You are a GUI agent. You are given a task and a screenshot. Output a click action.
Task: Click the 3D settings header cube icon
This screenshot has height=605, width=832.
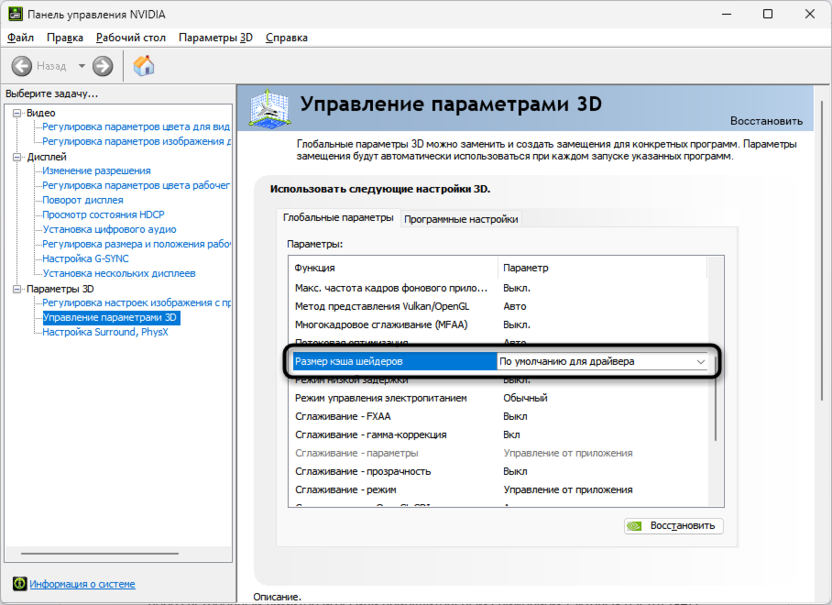pos(270,112)
